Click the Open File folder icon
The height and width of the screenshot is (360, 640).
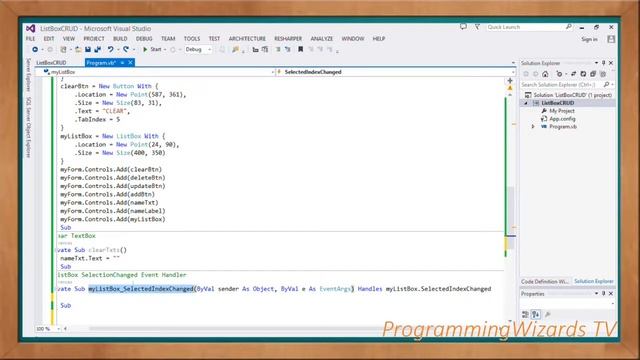click(x=78, y=49)
